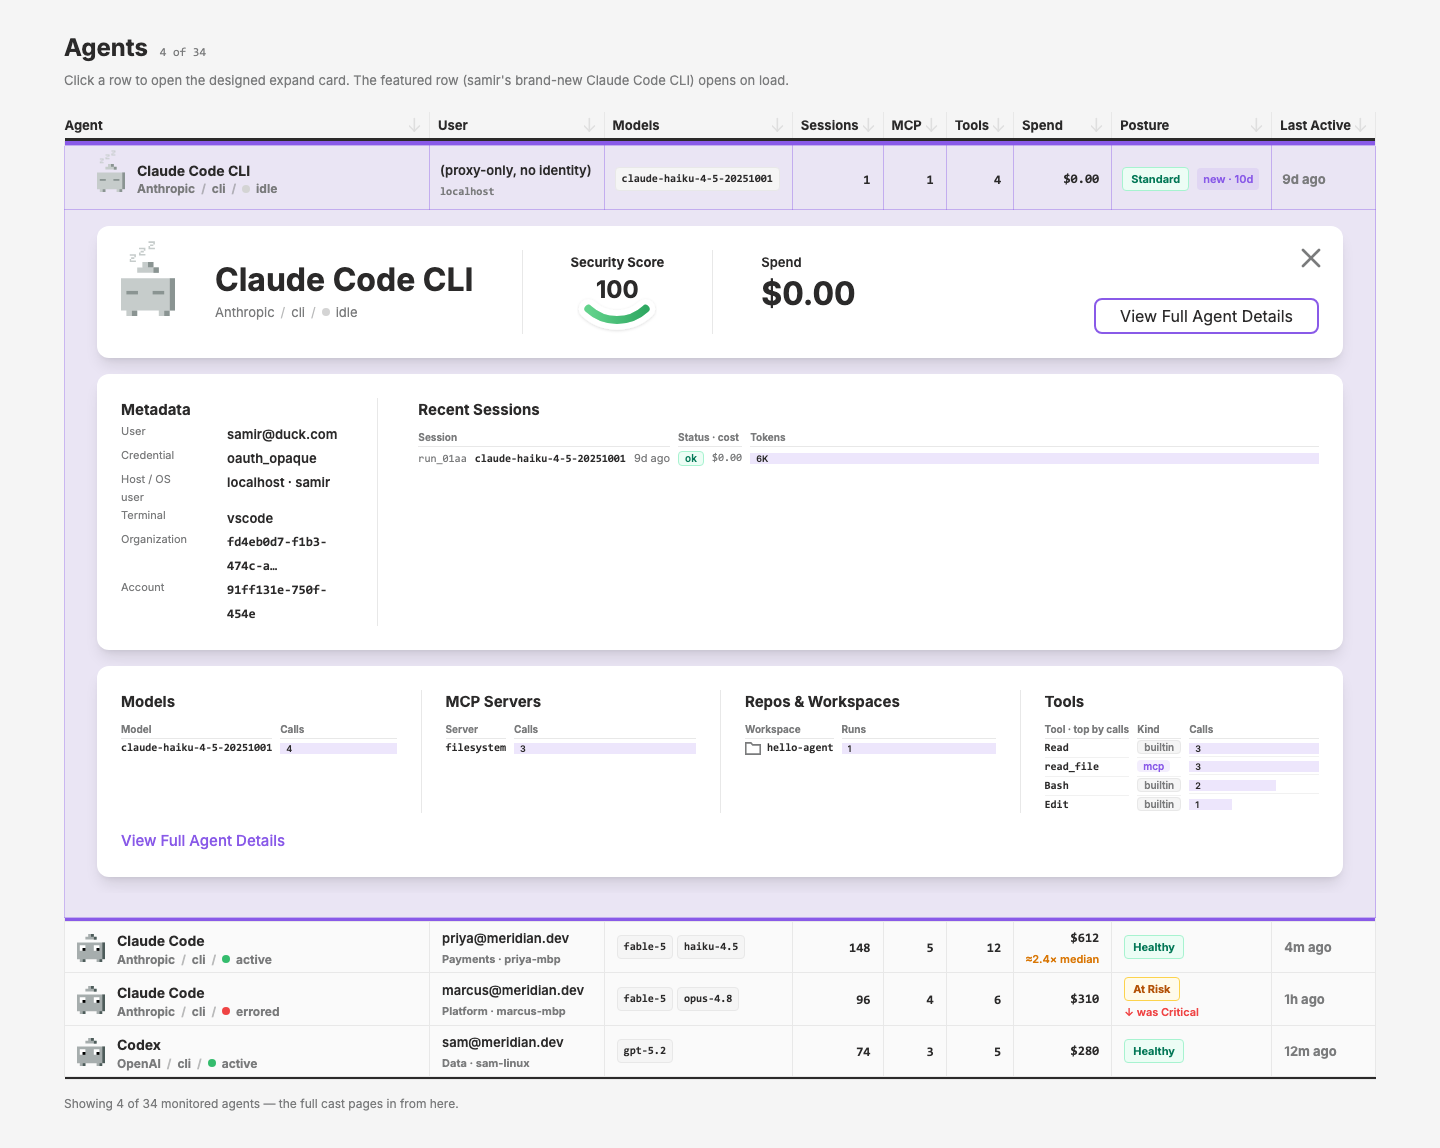This screenshot has width=1440, height=1148.
Task: Click the oauth_opaque credential value
Action: coord(272,459)
